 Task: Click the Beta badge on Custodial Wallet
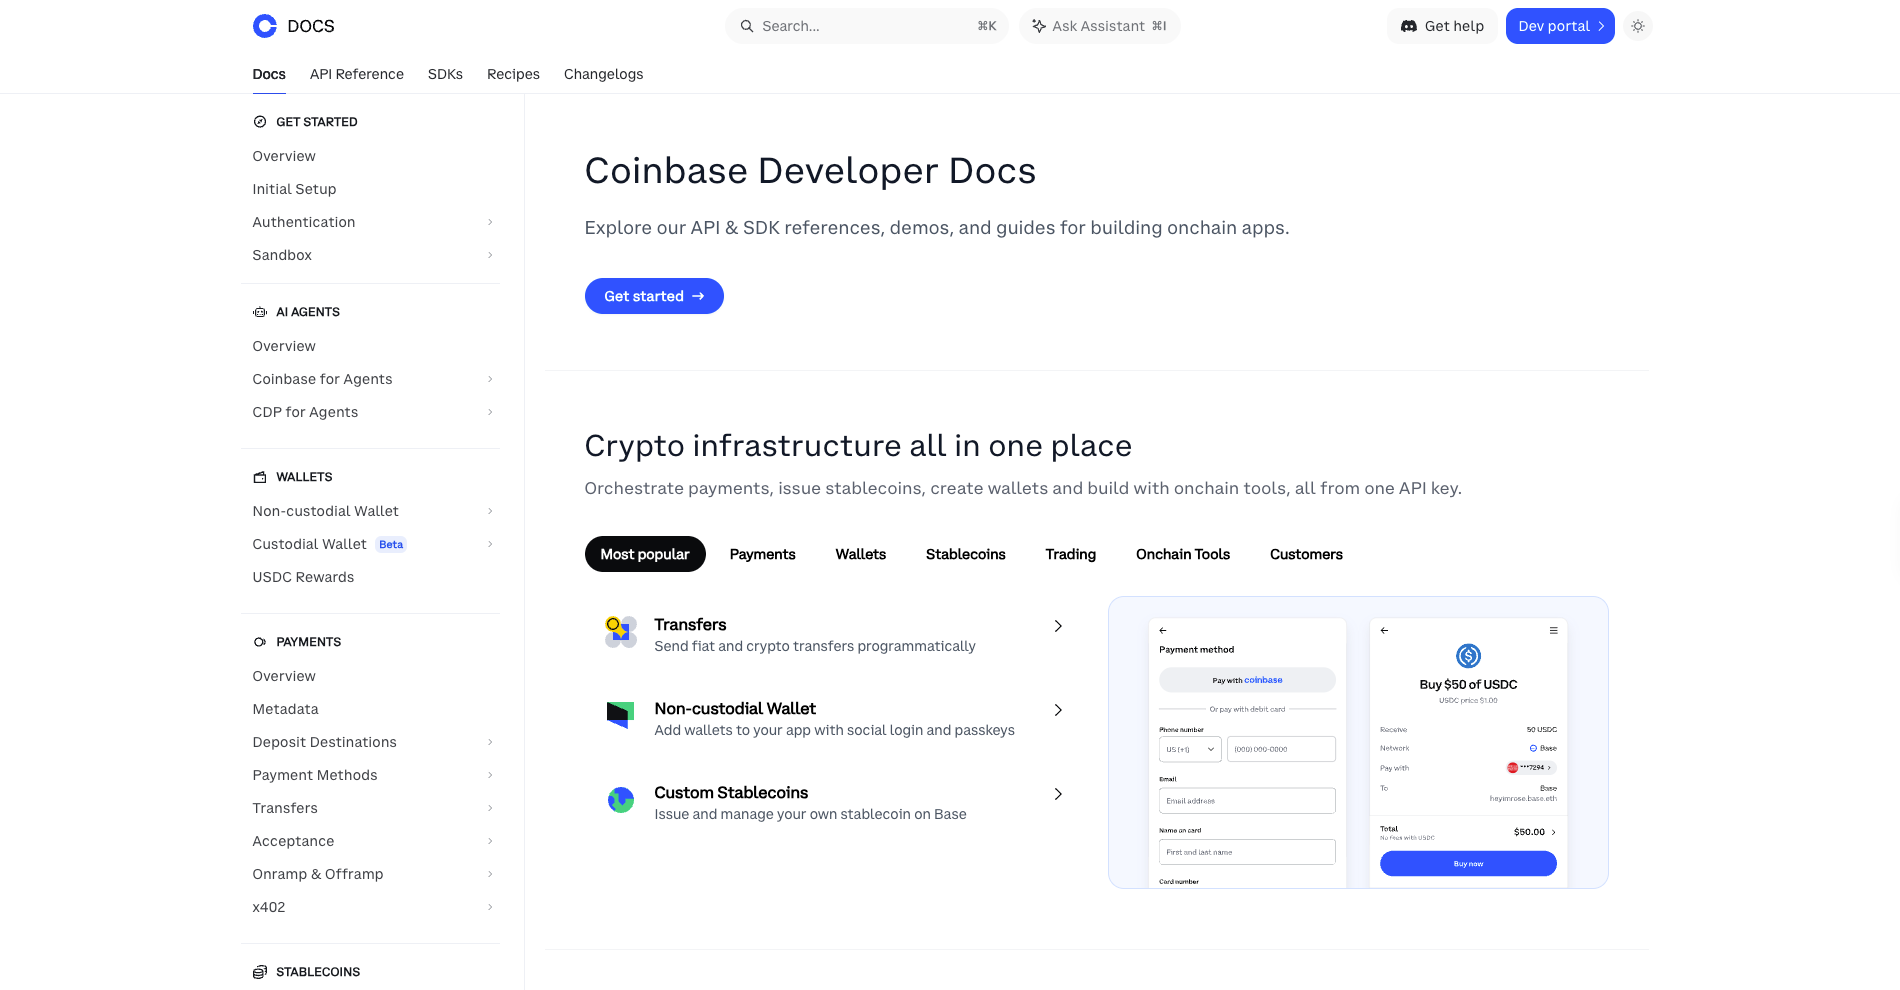click(391, 545)
